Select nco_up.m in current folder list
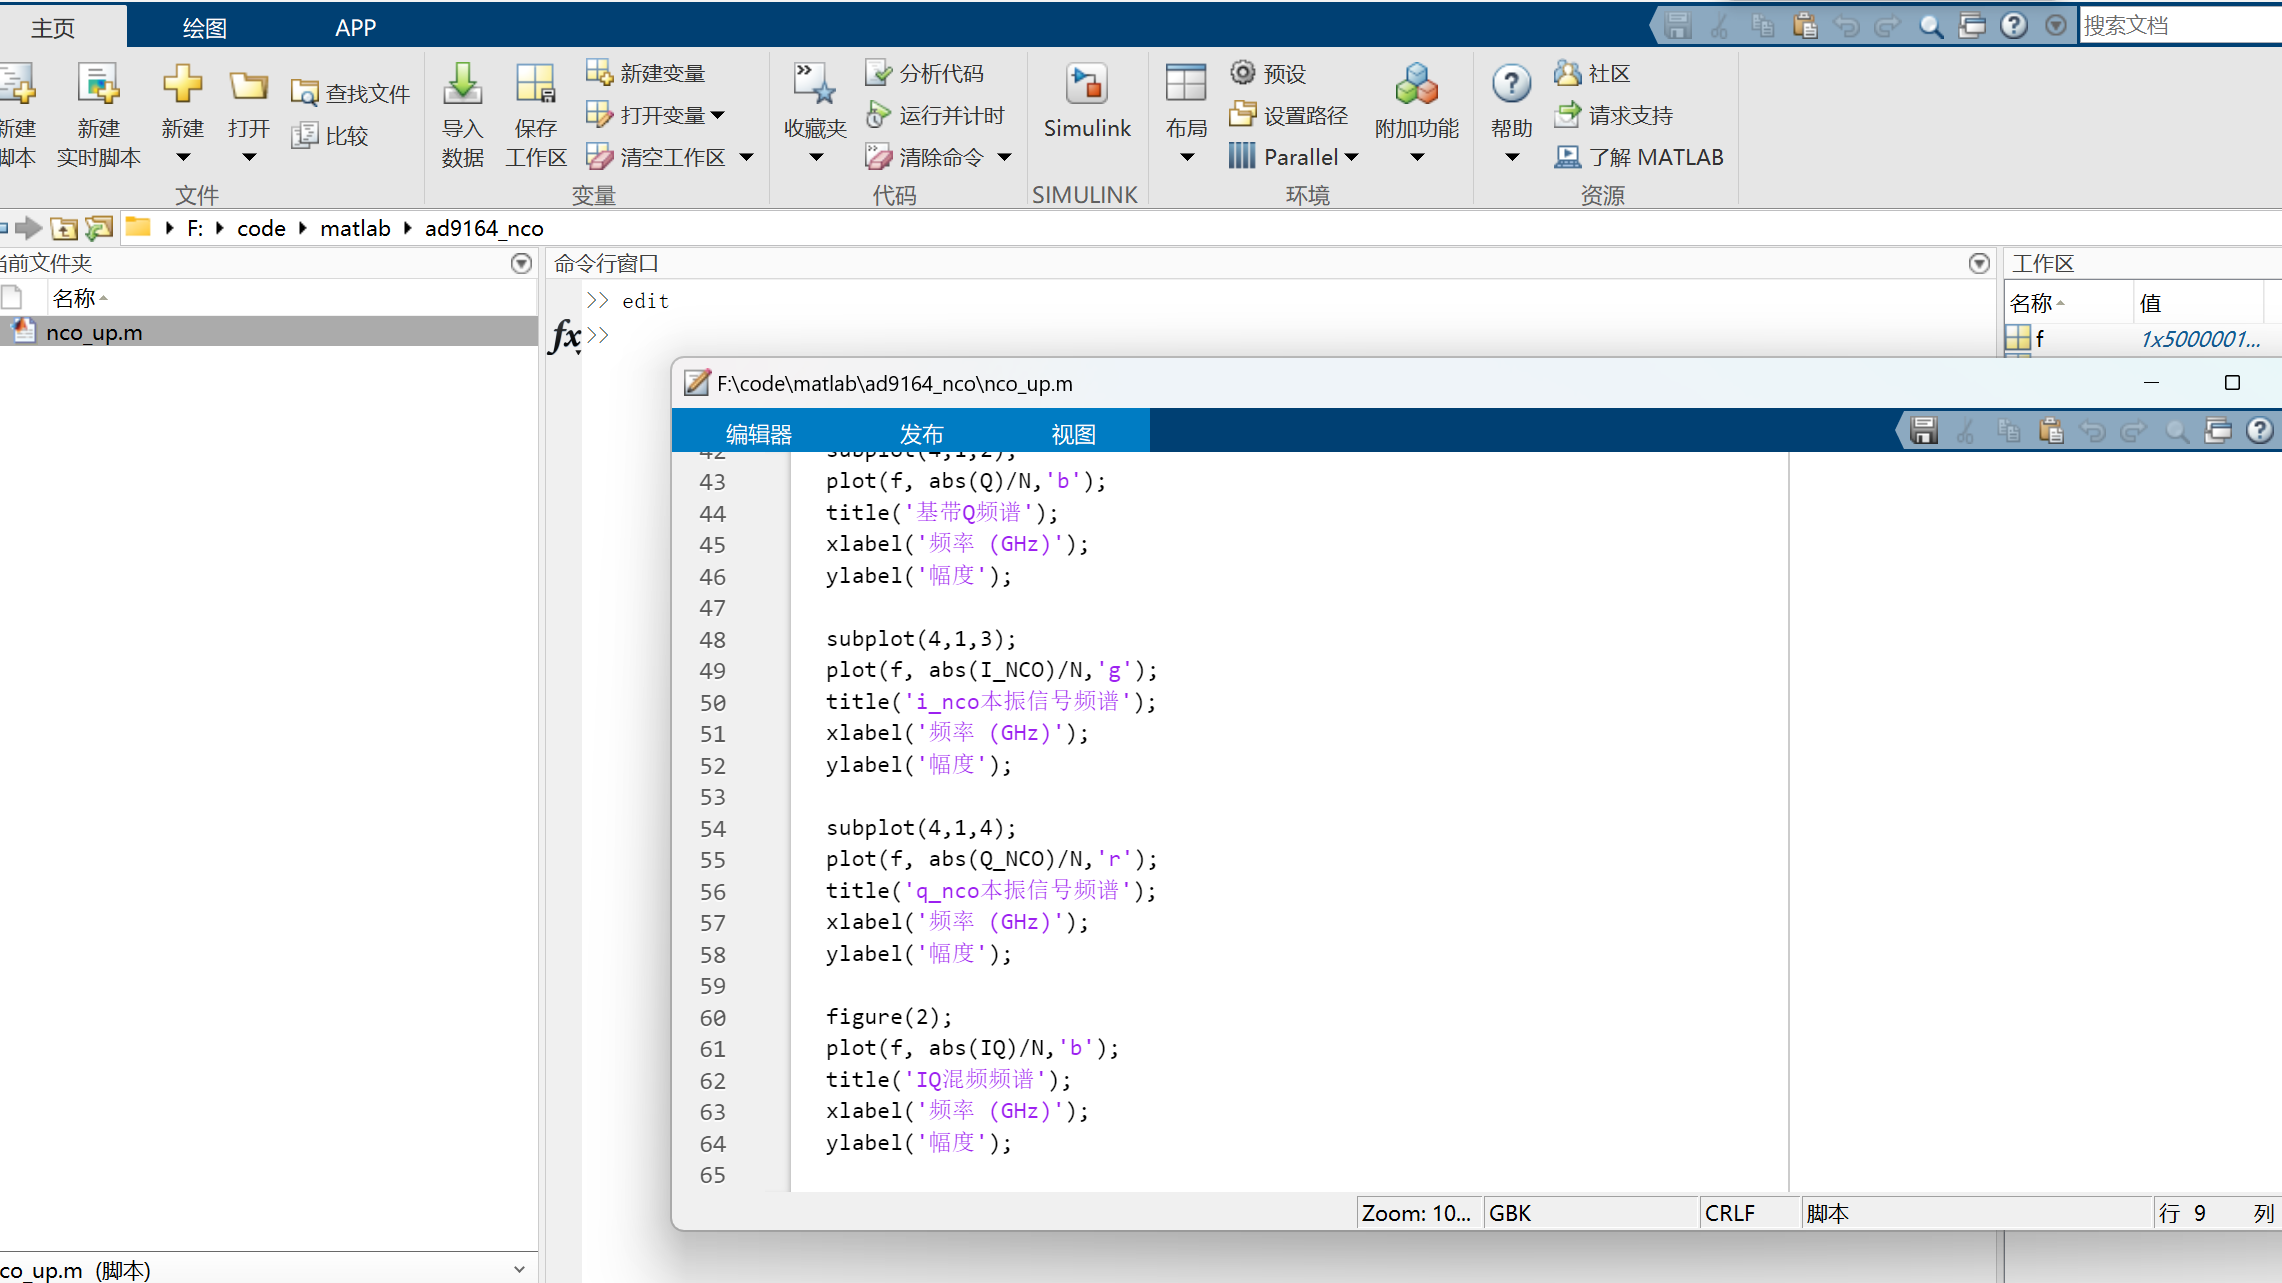 [x=94, y=332]
